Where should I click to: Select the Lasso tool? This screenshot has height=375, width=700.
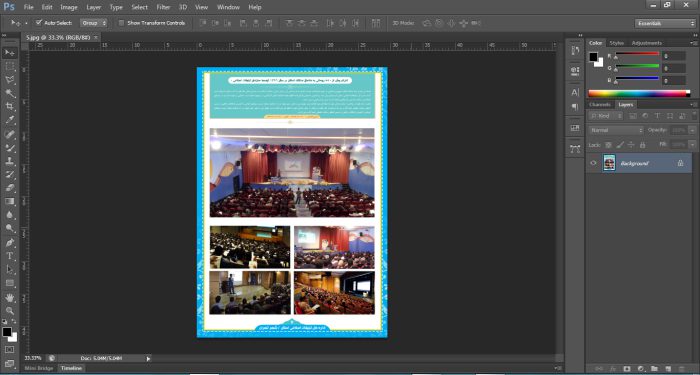pyautogui.click(x=10, y=80)
